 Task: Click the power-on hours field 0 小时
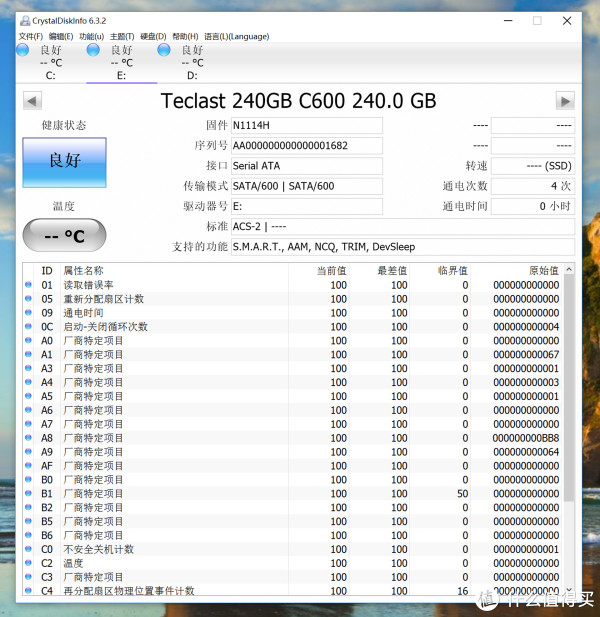tap(533, 206)
